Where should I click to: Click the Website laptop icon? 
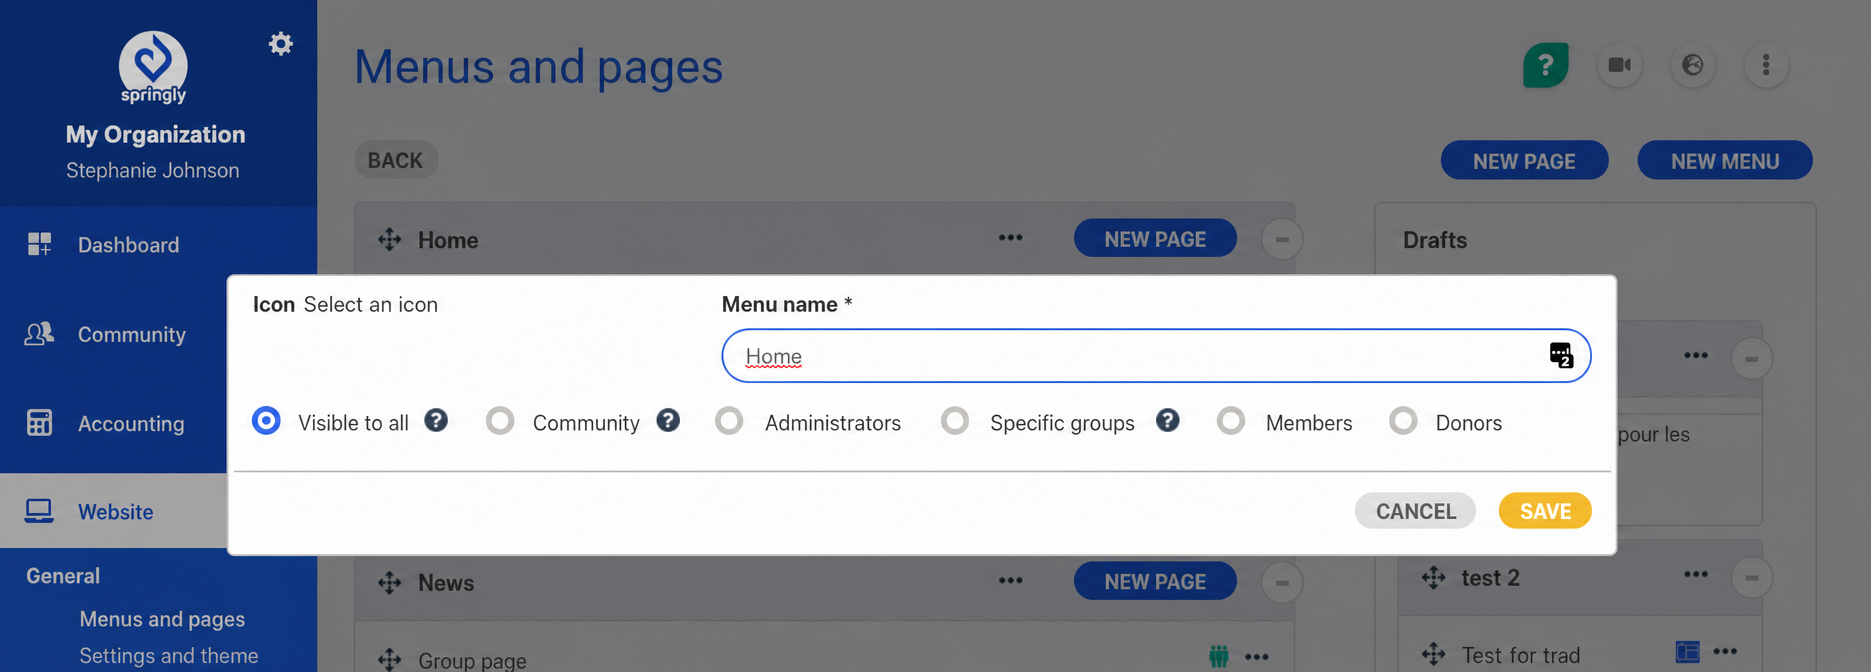[39, 511]
